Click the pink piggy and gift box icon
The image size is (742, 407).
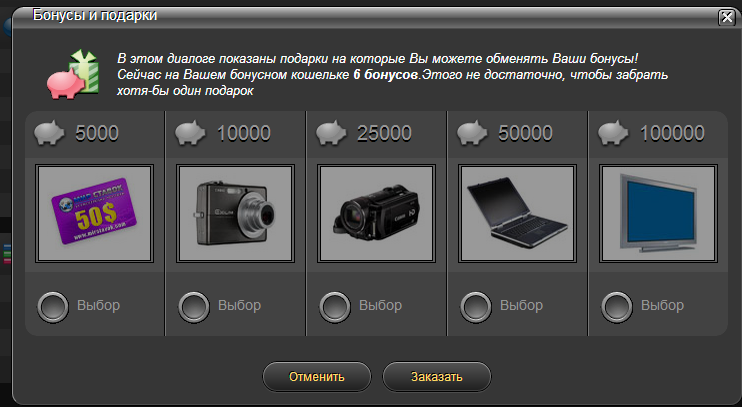[73, 75]
